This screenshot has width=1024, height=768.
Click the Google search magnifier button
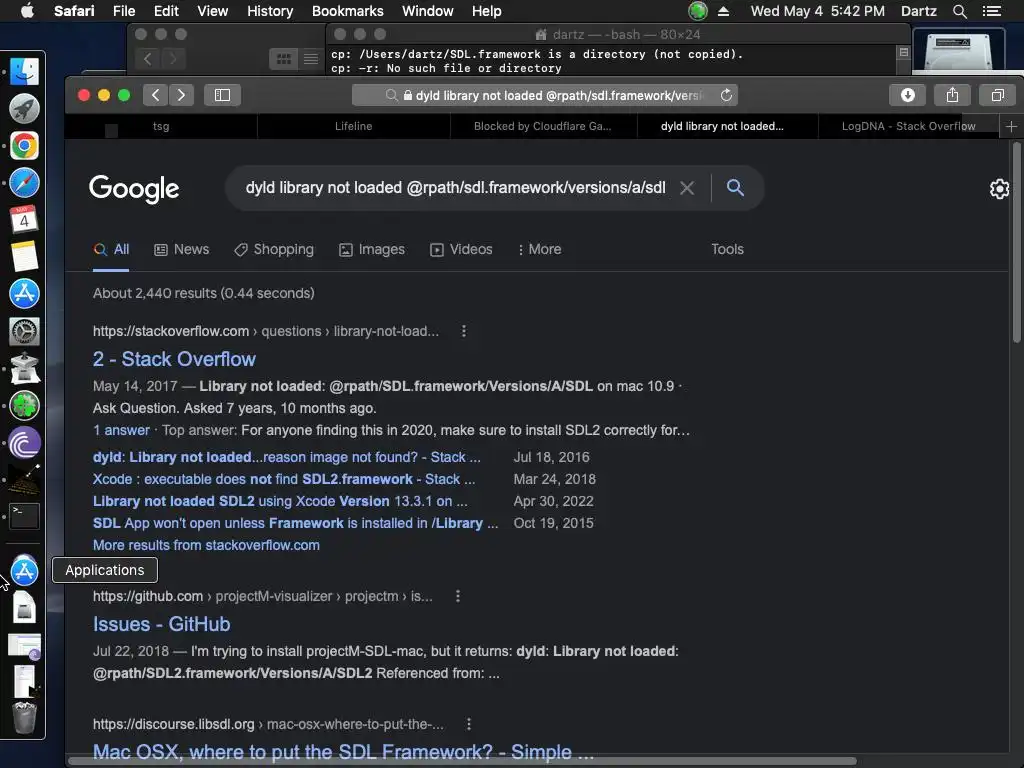(735, 187)
